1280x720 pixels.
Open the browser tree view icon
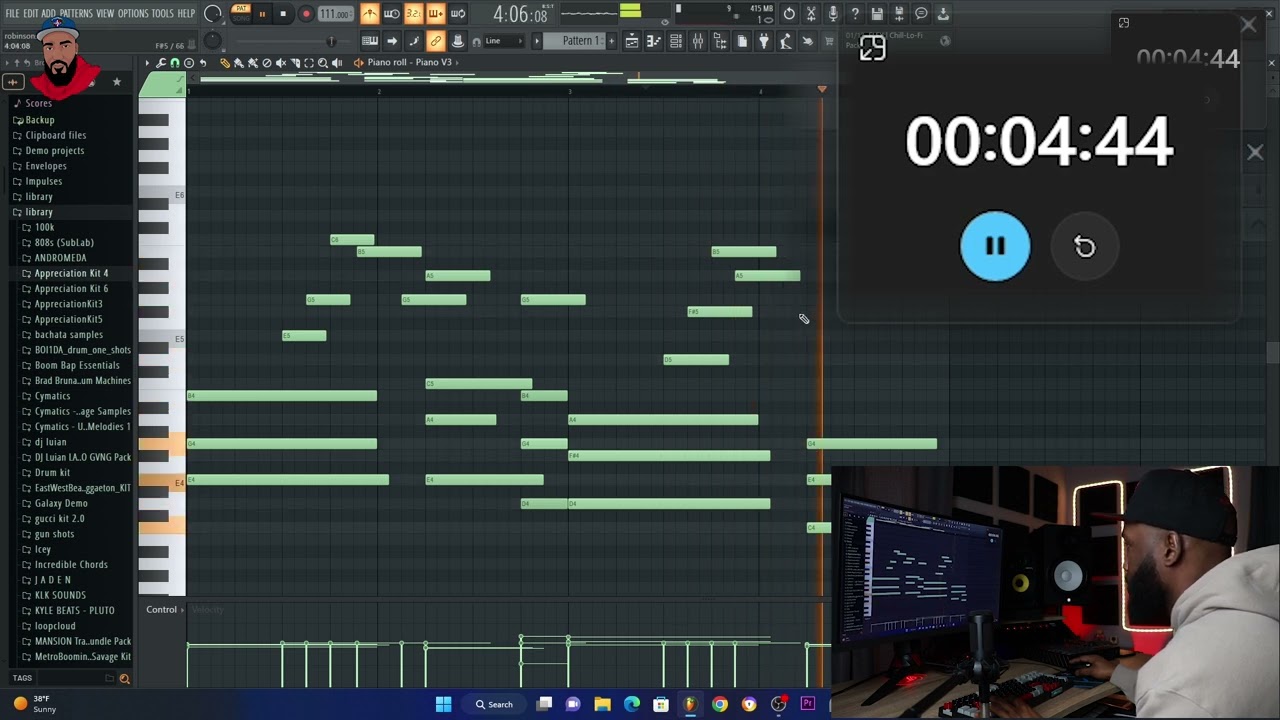720,41
